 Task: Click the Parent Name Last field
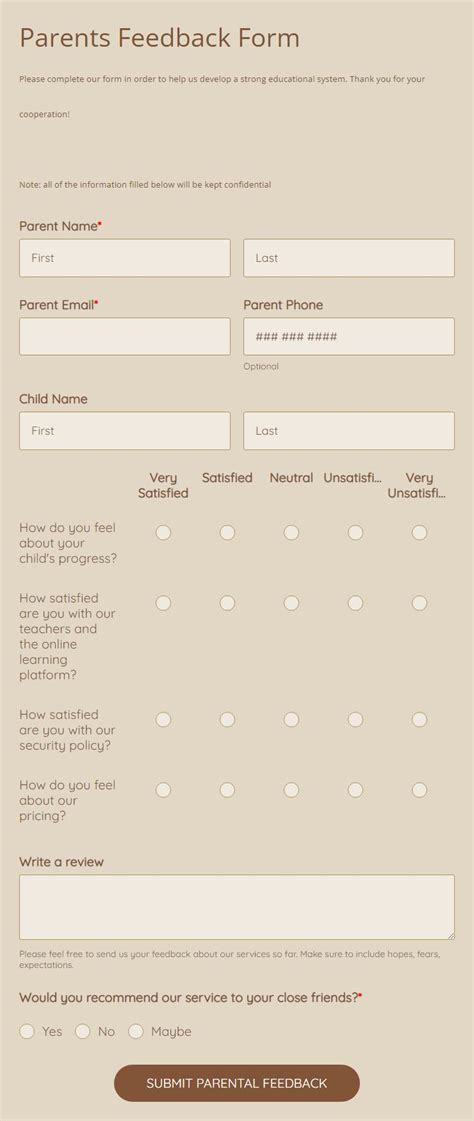pos(349,258)
